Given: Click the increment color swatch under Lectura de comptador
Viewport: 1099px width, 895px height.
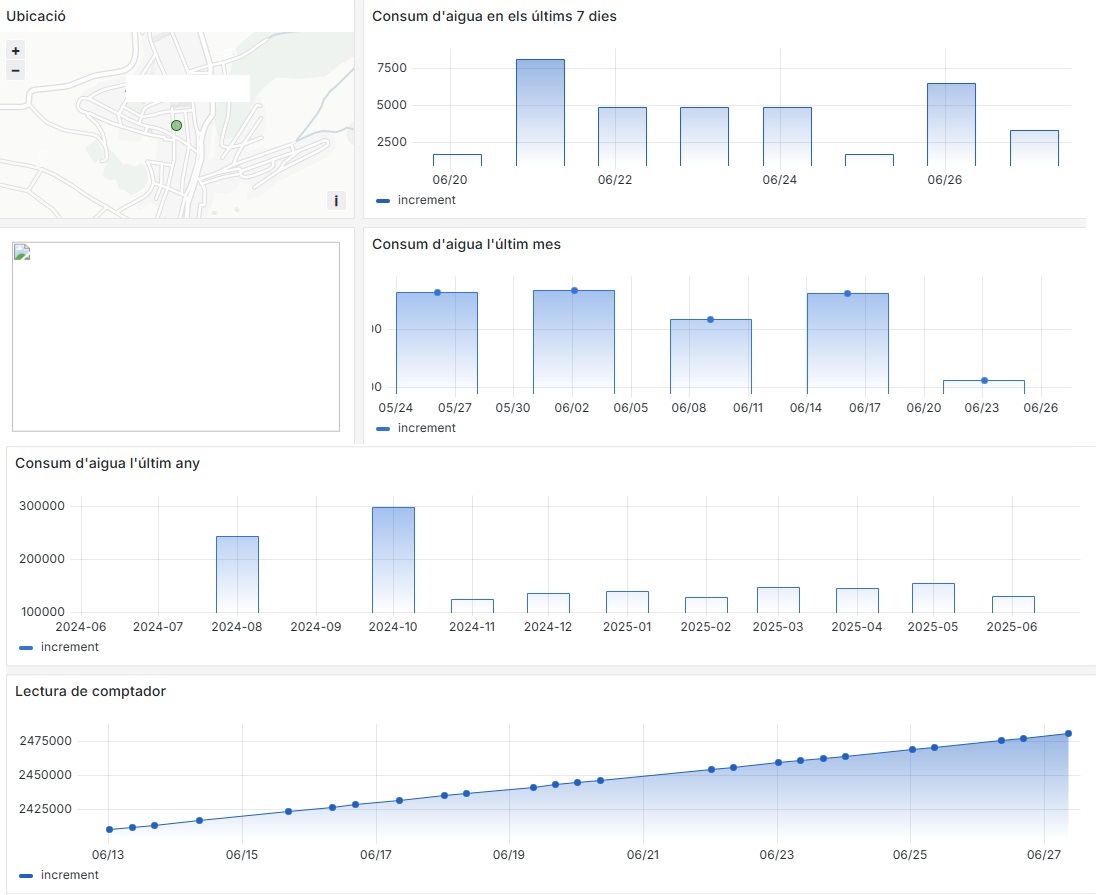Looking at the screenshot, I should (x=26, y=875).
